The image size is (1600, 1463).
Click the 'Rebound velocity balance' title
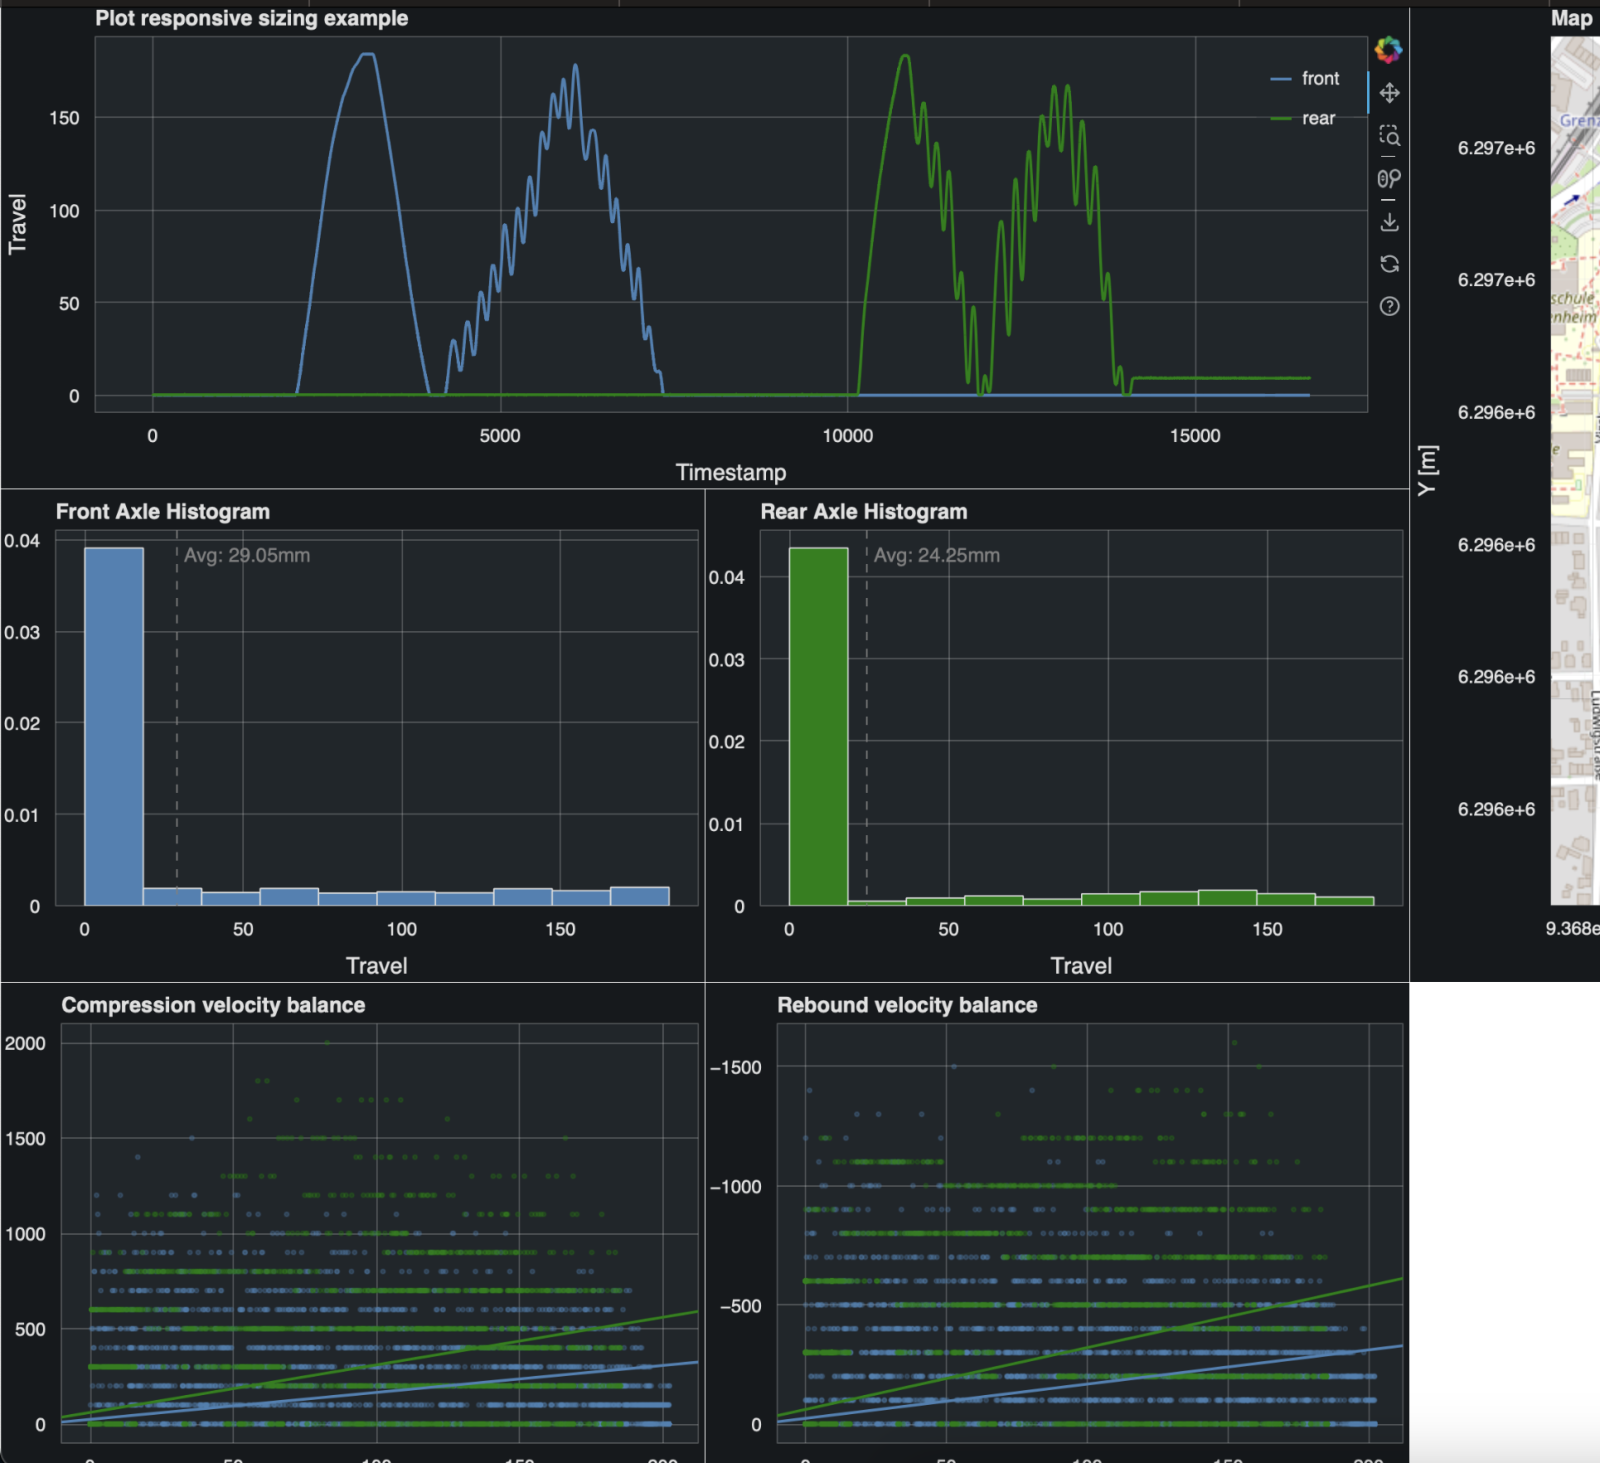pyautogui.click(x=907, y=1005)
